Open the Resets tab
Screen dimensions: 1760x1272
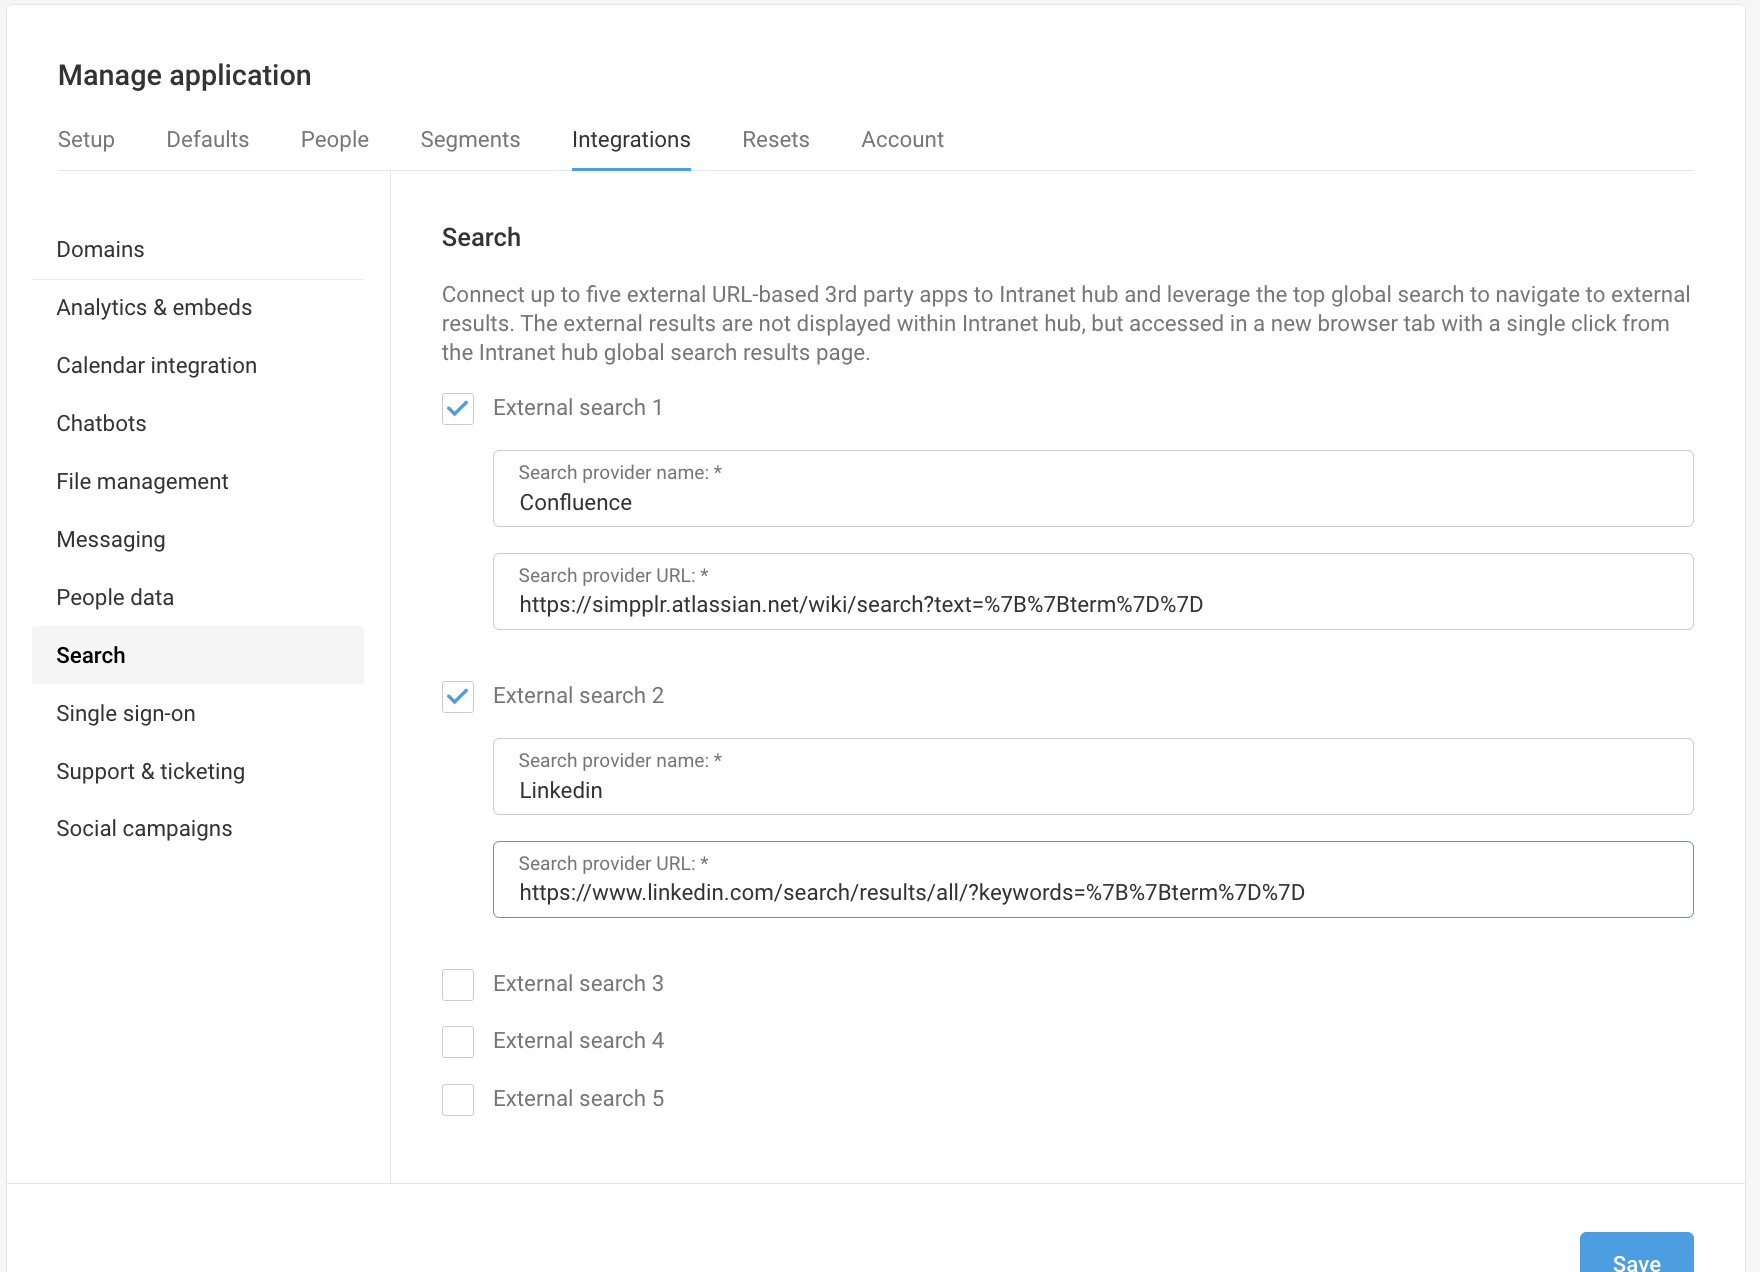(x=776, y=140)
